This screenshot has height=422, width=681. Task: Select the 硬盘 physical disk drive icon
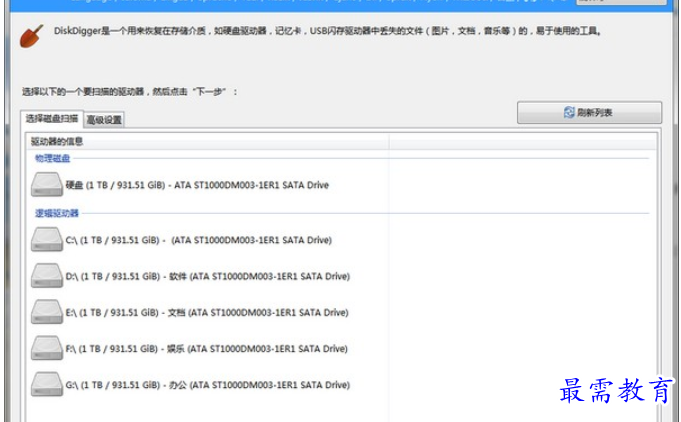47,185
